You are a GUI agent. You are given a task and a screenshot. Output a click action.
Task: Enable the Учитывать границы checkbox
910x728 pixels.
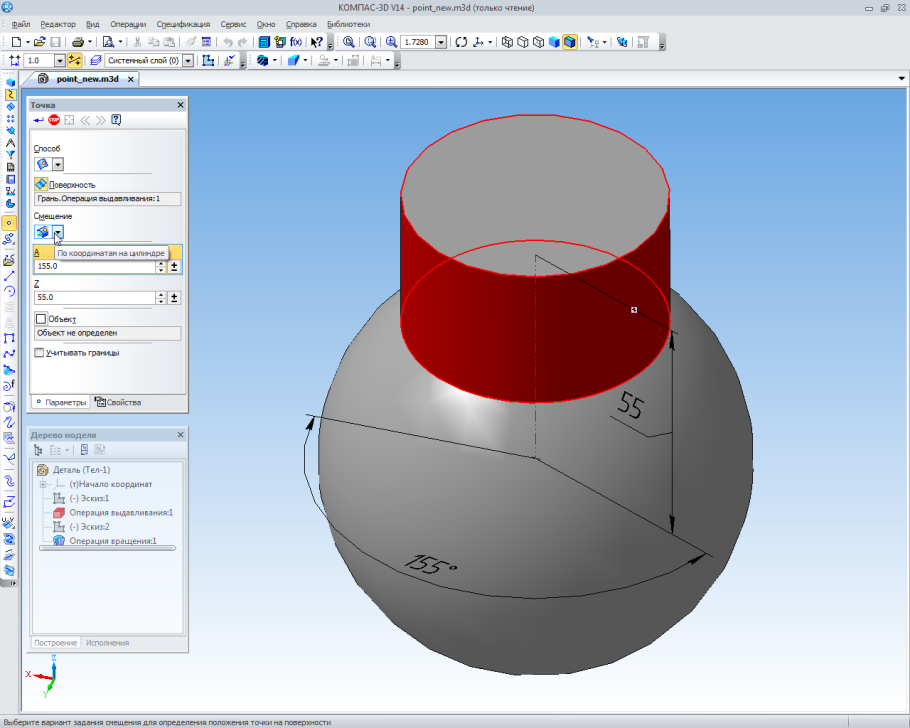(x=40, y=353)
